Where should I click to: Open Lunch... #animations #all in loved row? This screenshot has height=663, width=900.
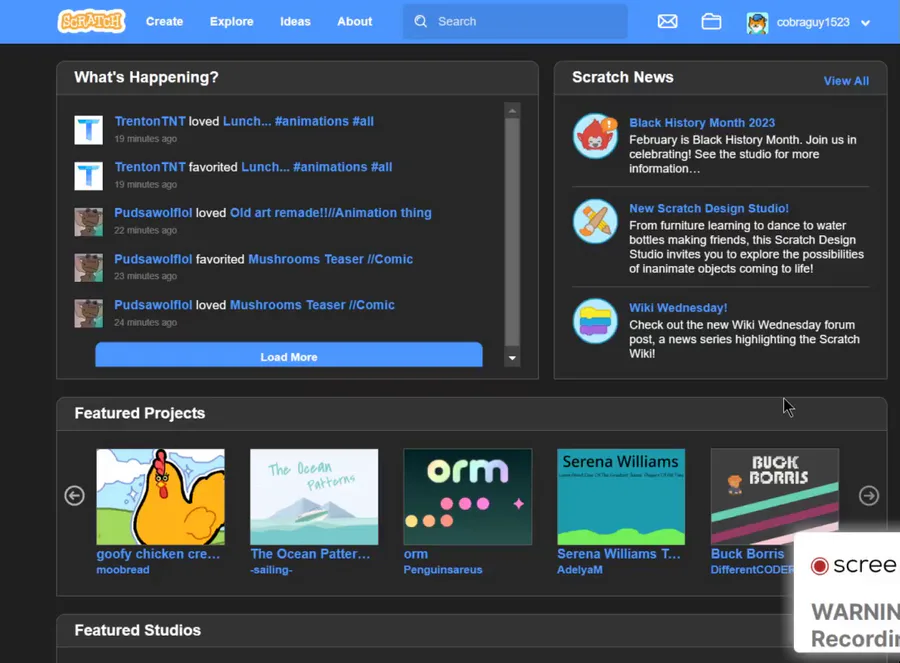tap(298, 121)
